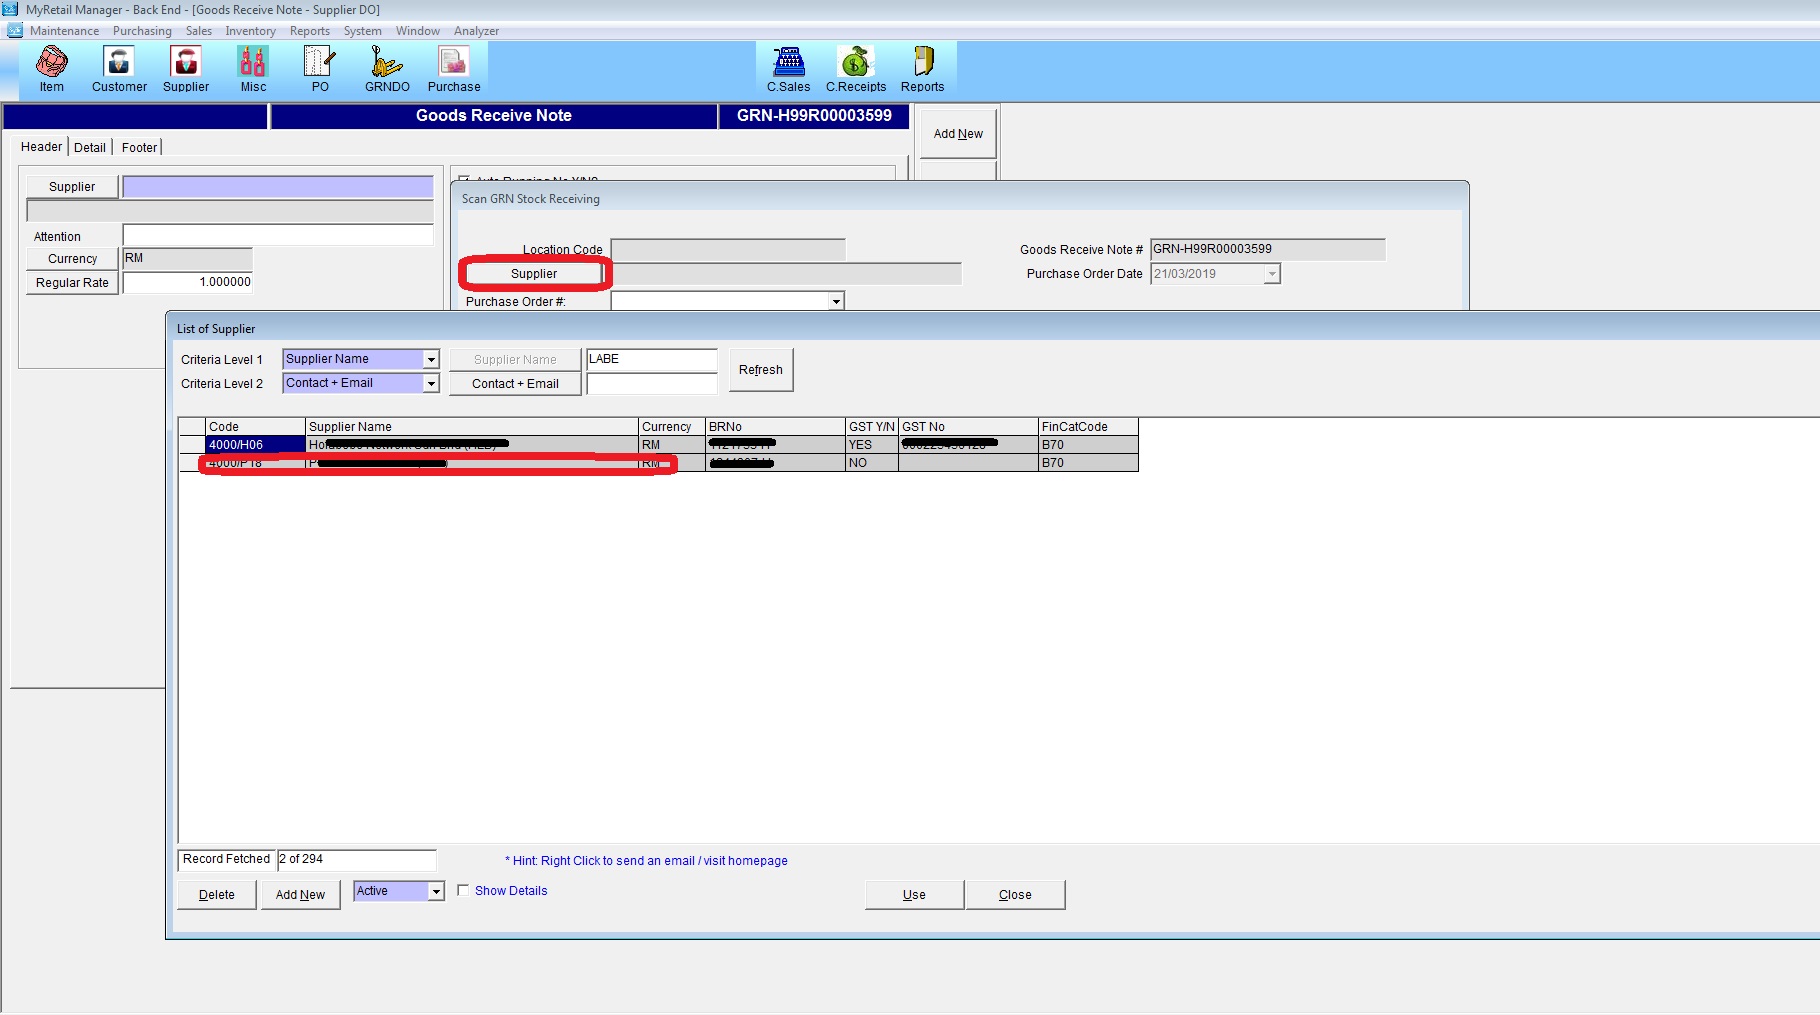This screenshot has height=1015, width=1820.
Task: Enable the Show Details checkbox
Action: click(x=463, y=890)
